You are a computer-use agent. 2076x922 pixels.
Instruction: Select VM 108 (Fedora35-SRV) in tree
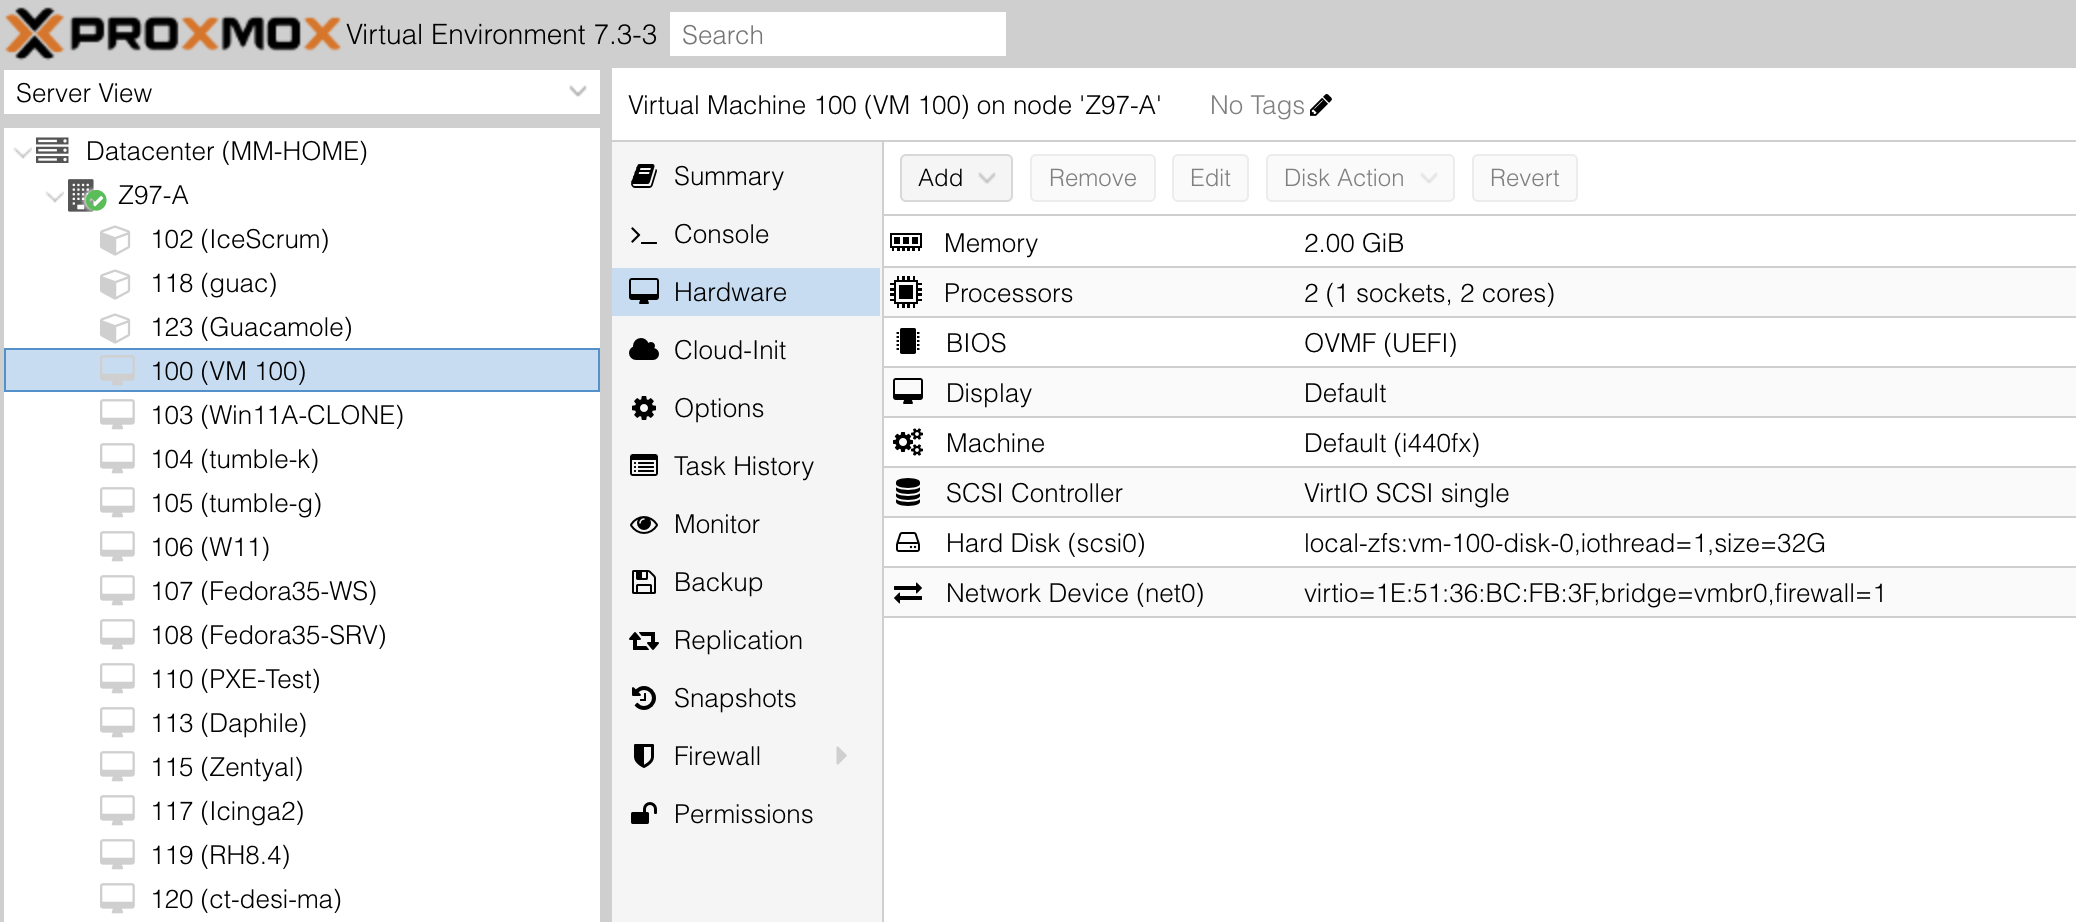302,635
